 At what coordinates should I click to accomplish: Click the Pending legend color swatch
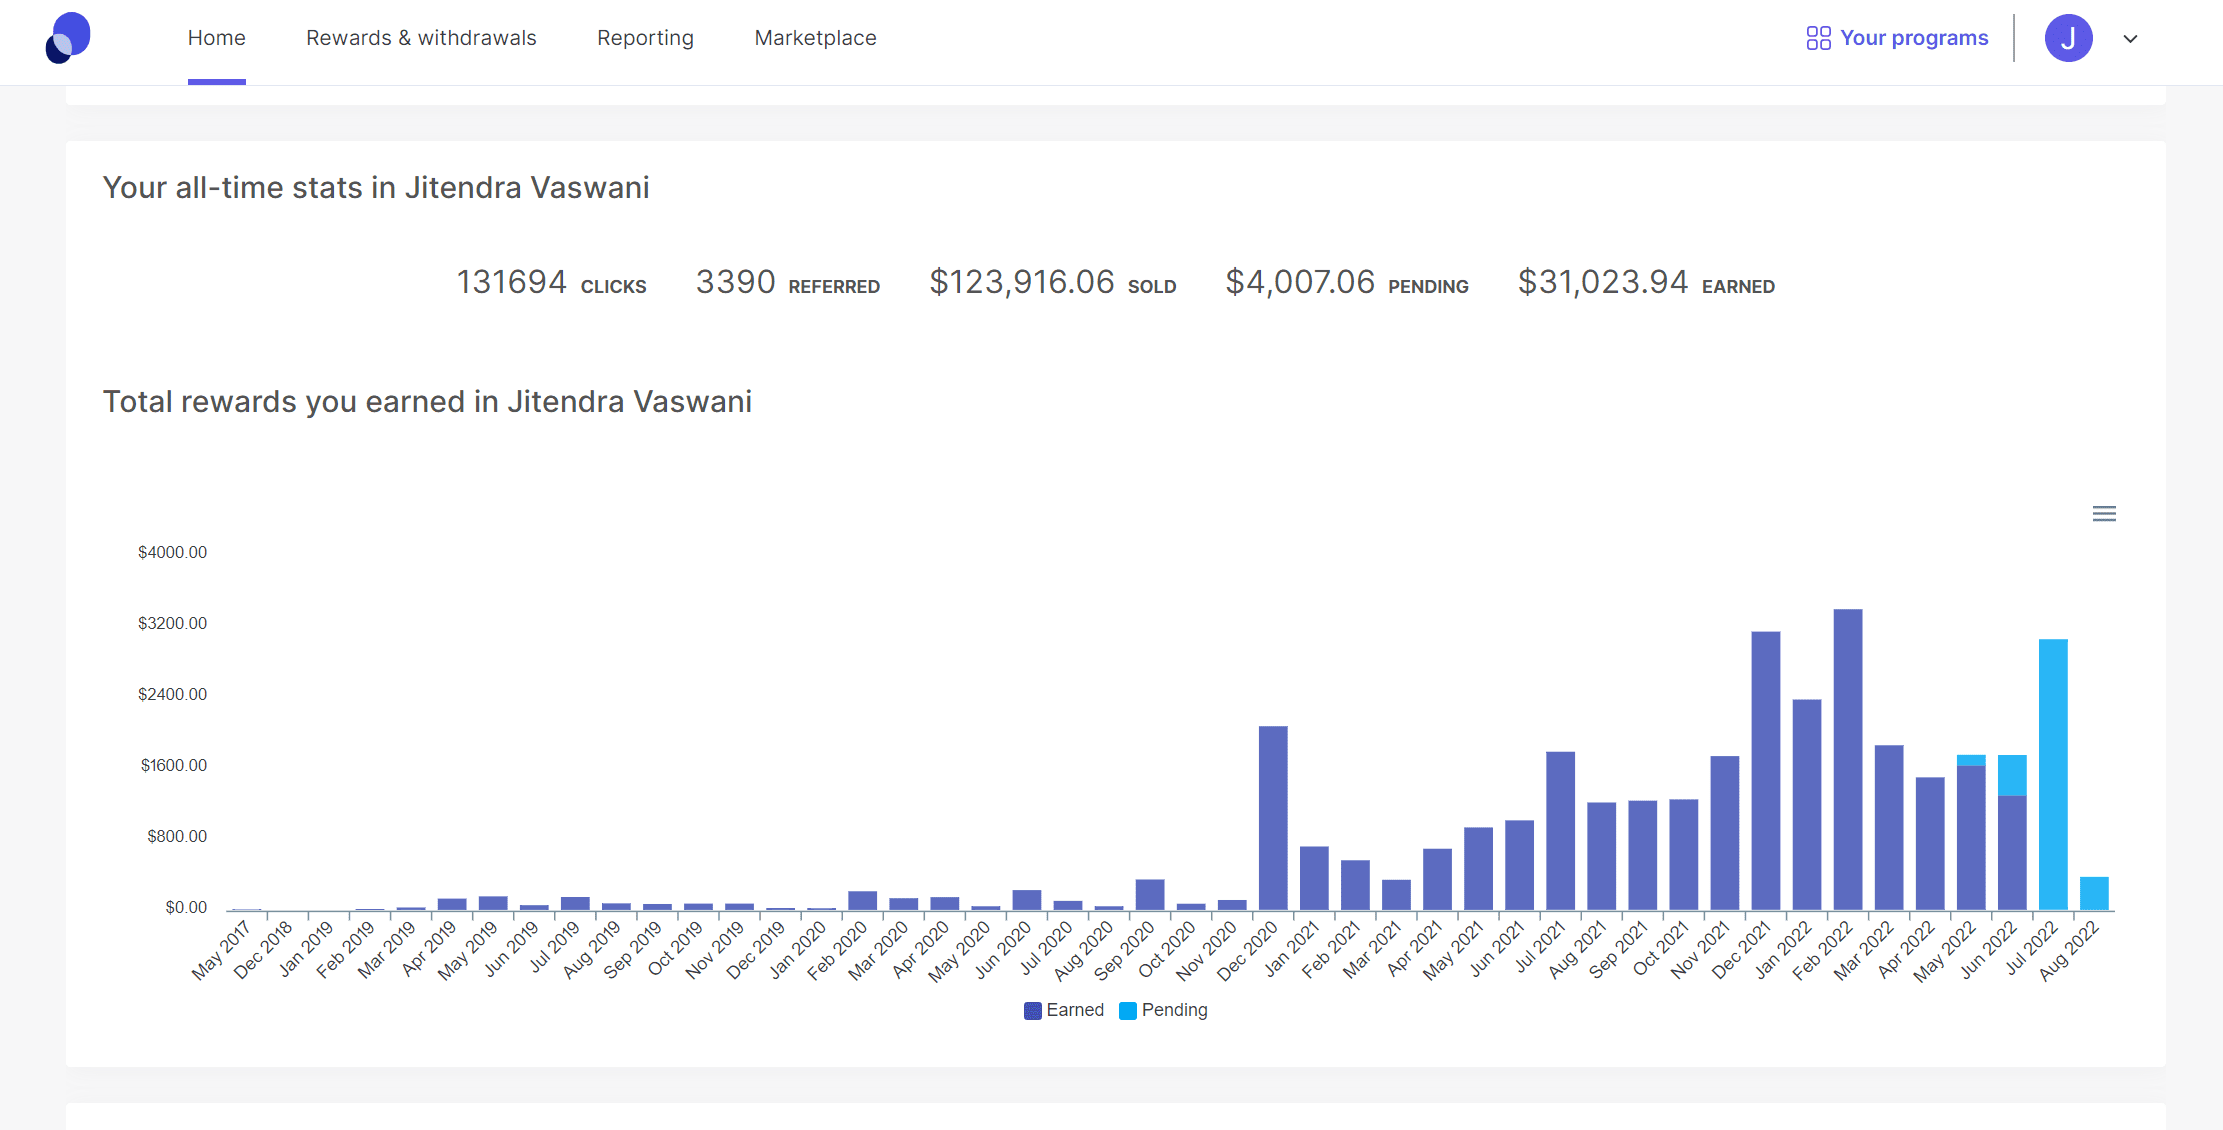[x=1128, y=1011]
